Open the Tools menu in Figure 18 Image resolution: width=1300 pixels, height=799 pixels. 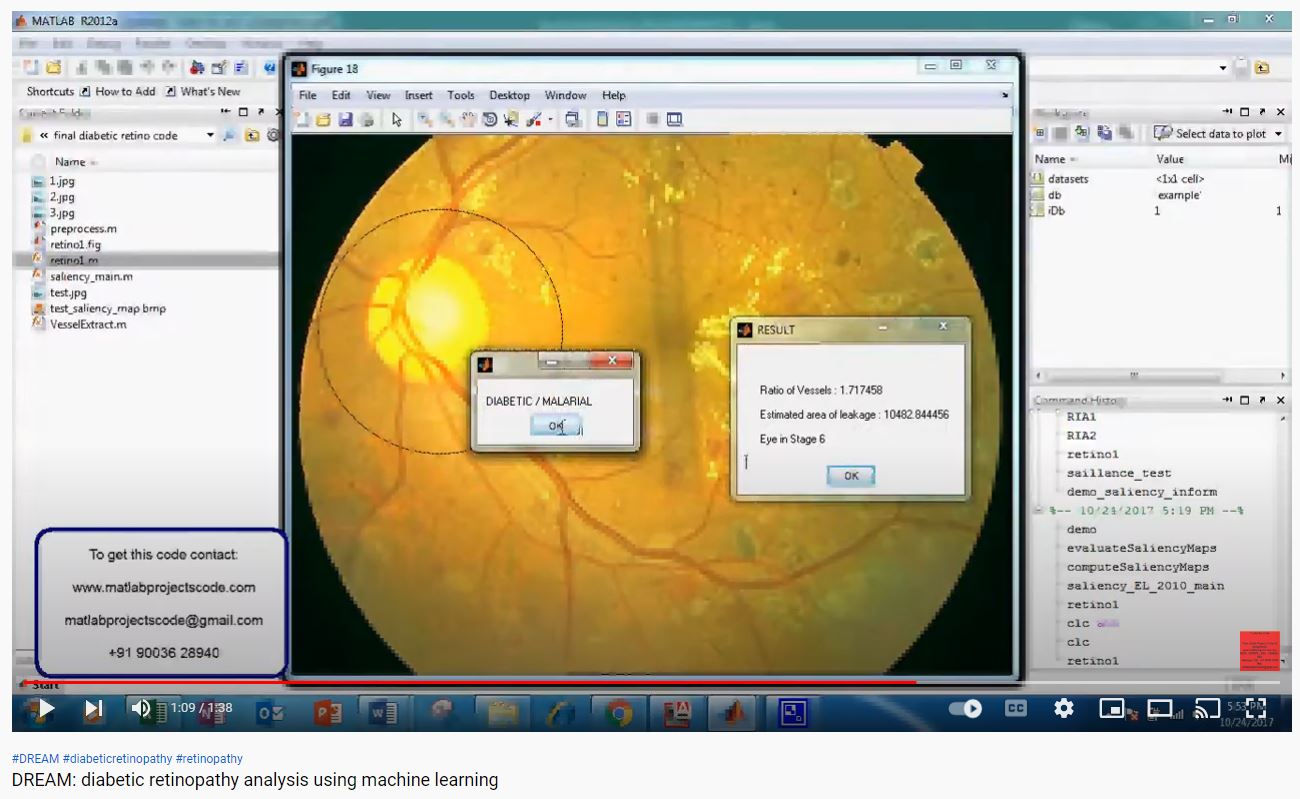(x=460, y=96)
